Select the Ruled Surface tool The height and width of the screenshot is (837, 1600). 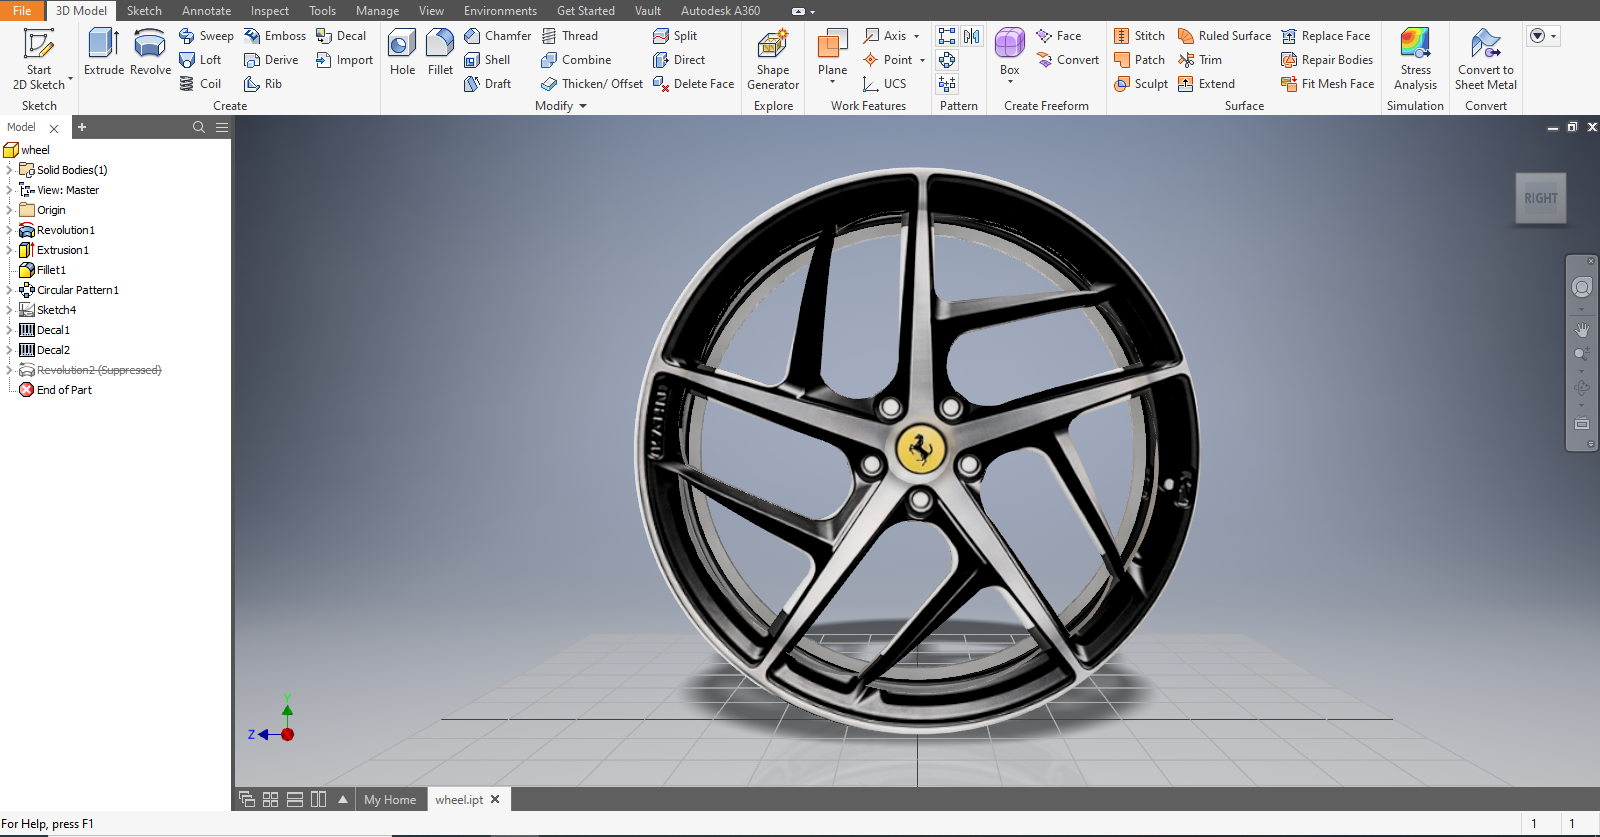(x=1224, y=36)
